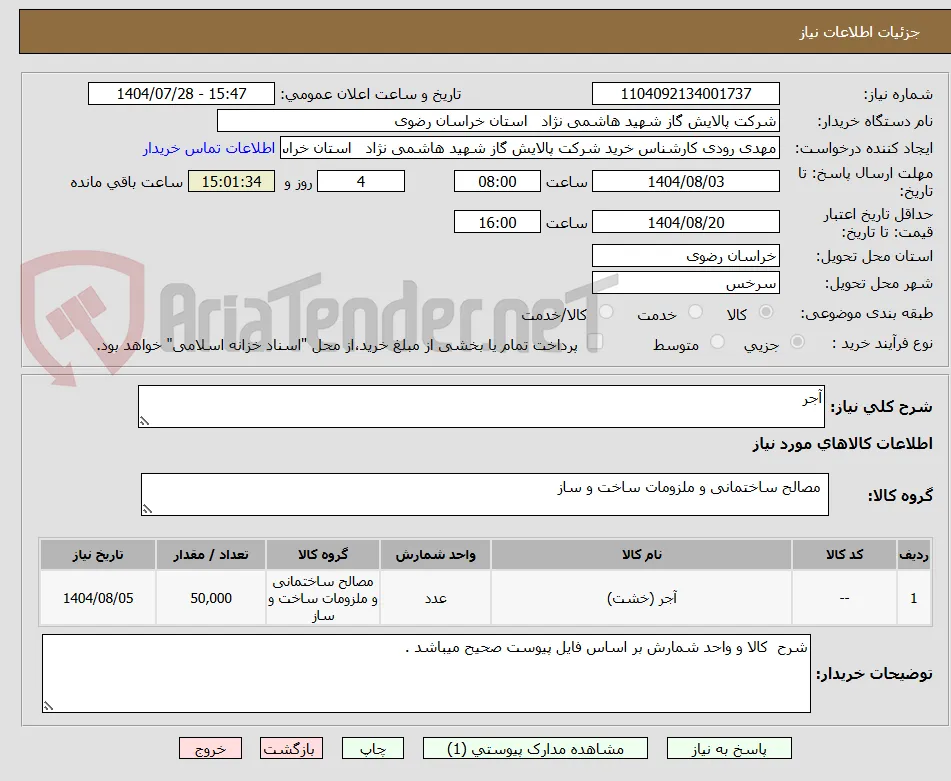Click the اطلاعات کالاهای مورد نیاز heading
Image resolution: width=951 pixels, height=781 pixels.
842,444
